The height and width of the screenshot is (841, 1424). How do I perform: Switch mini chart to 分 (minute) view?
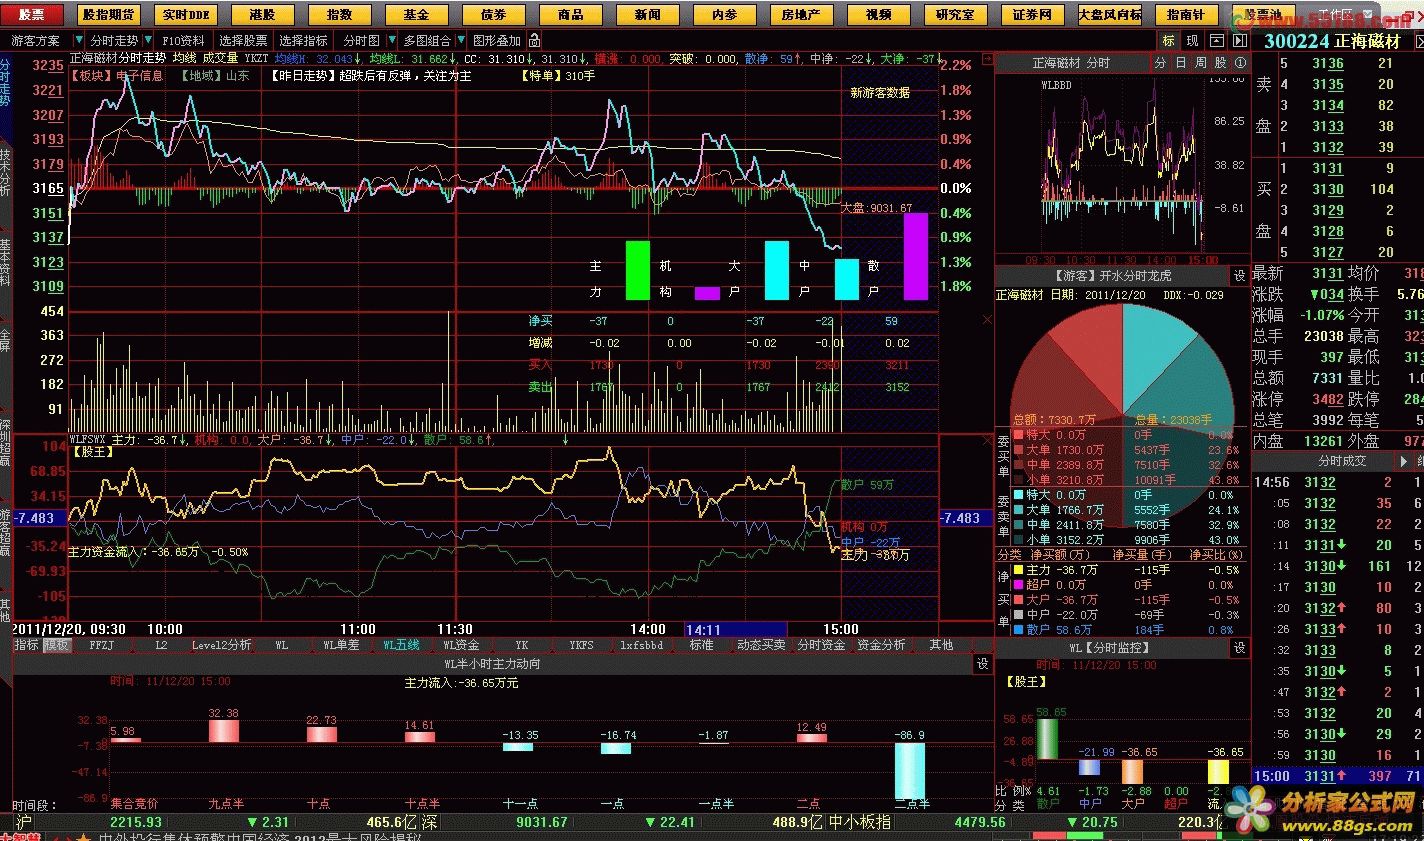tap(1160, 62)
